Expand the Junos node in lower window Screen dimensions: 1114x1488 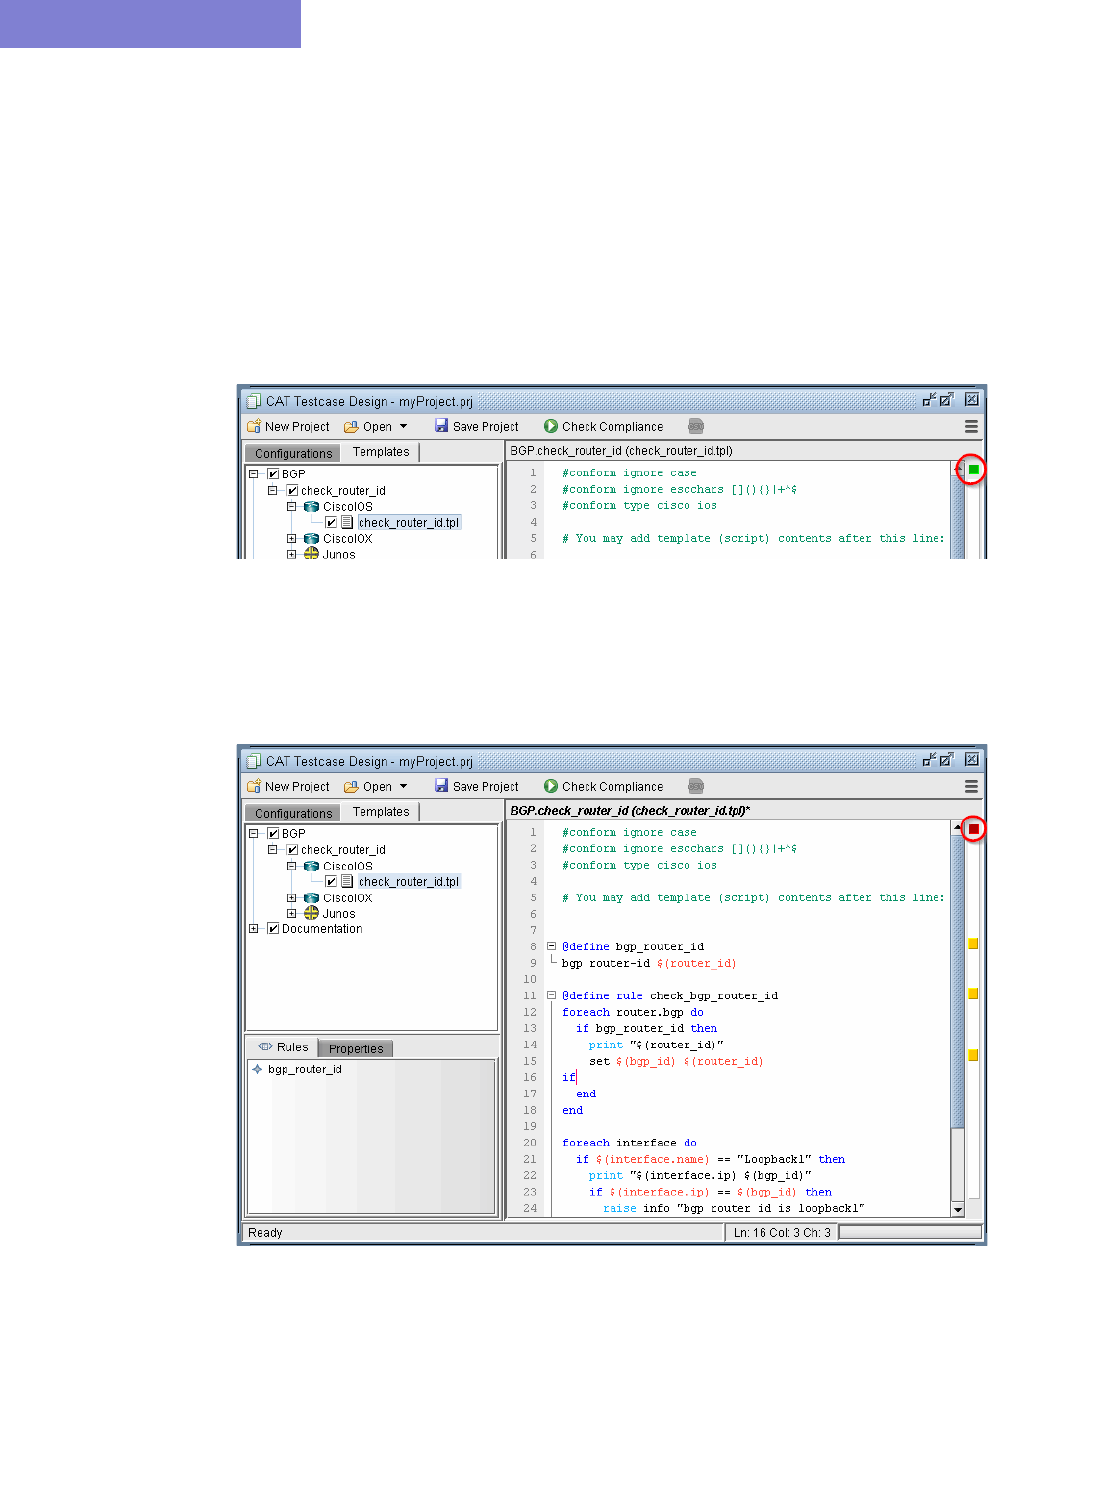pos(292,913)
